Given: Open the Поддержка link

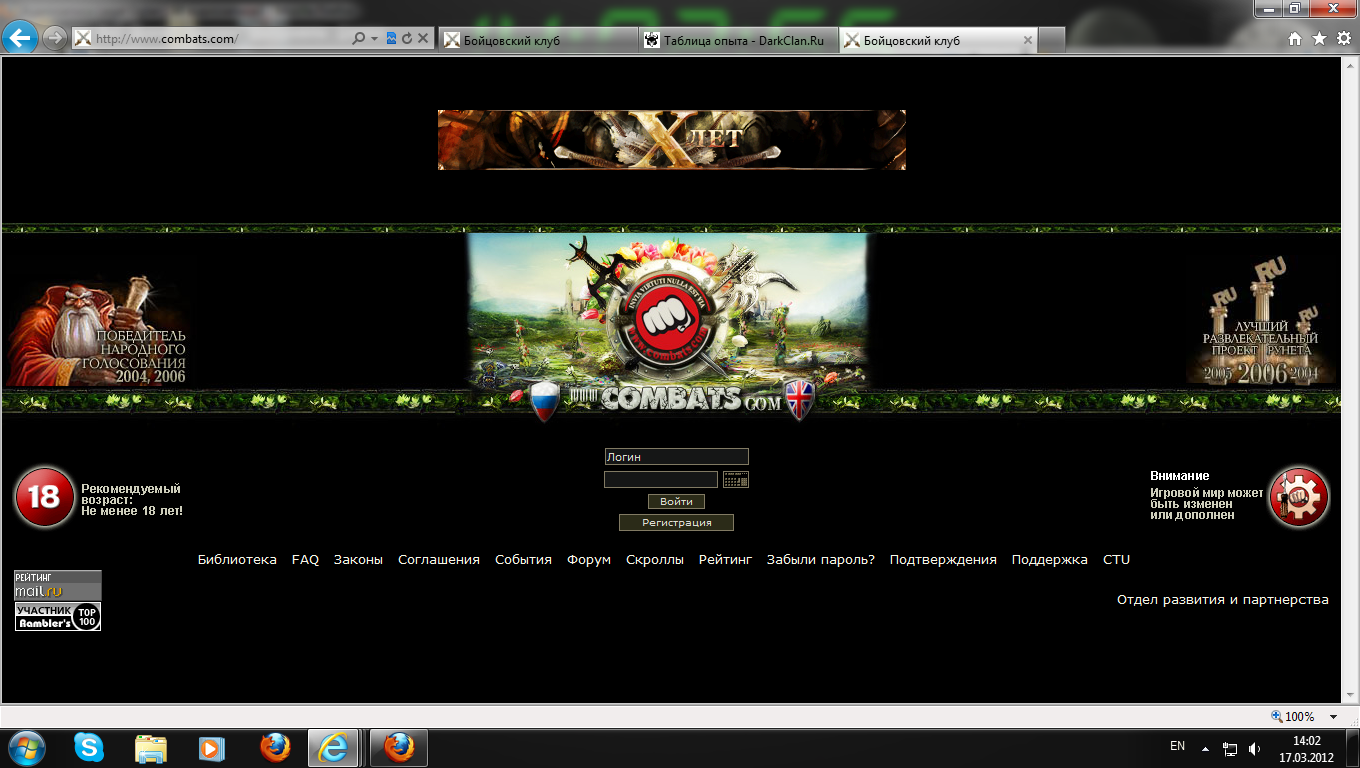Looking at the screenshot, I should (1050, 560).
